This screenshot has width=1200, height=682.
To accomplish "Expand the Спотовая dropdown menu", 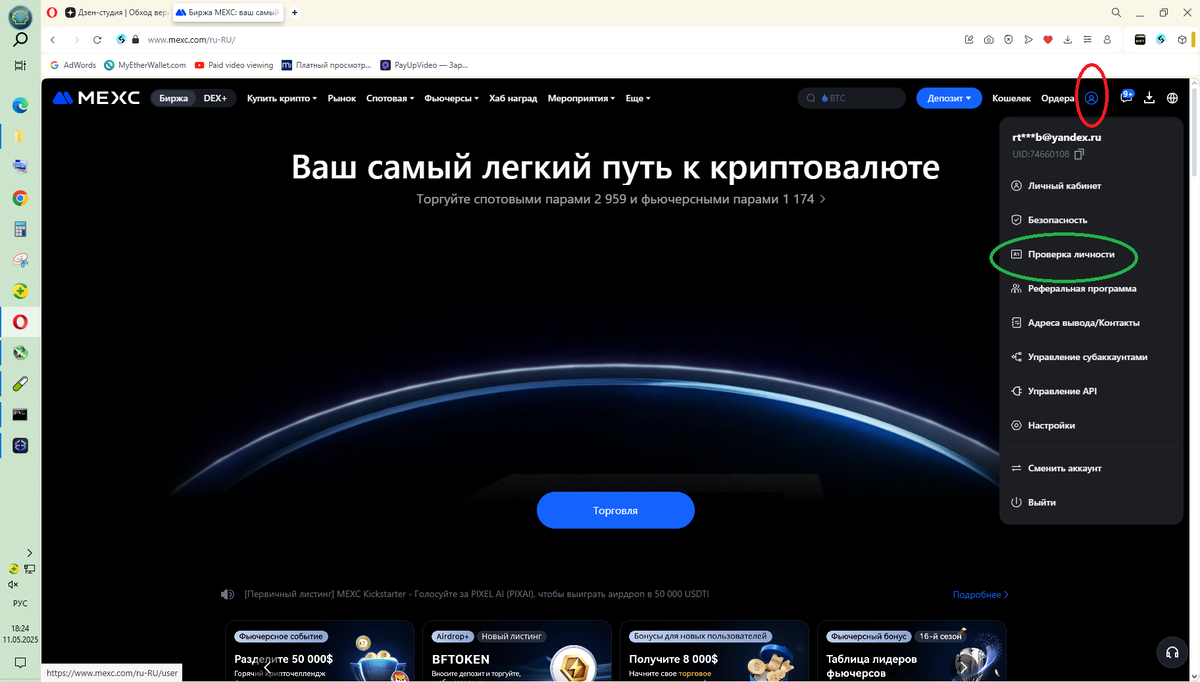I will click(390, 98).
